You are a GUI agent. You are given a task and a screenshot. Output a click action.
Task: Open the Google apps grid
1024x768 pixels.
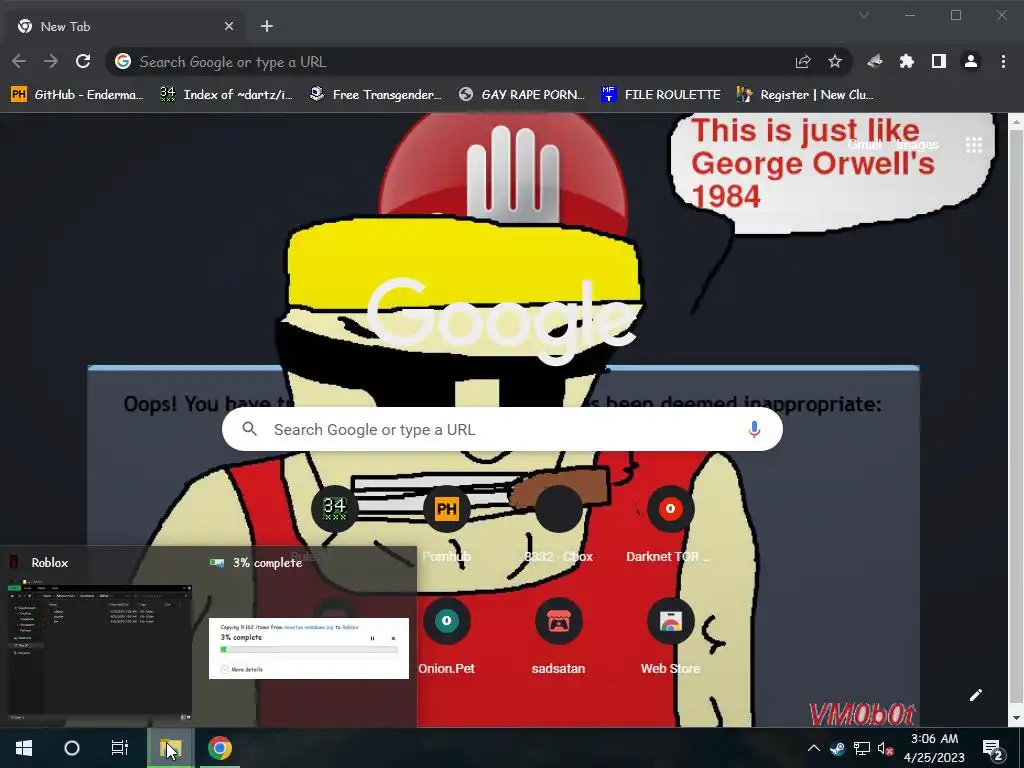coord(974,145)
